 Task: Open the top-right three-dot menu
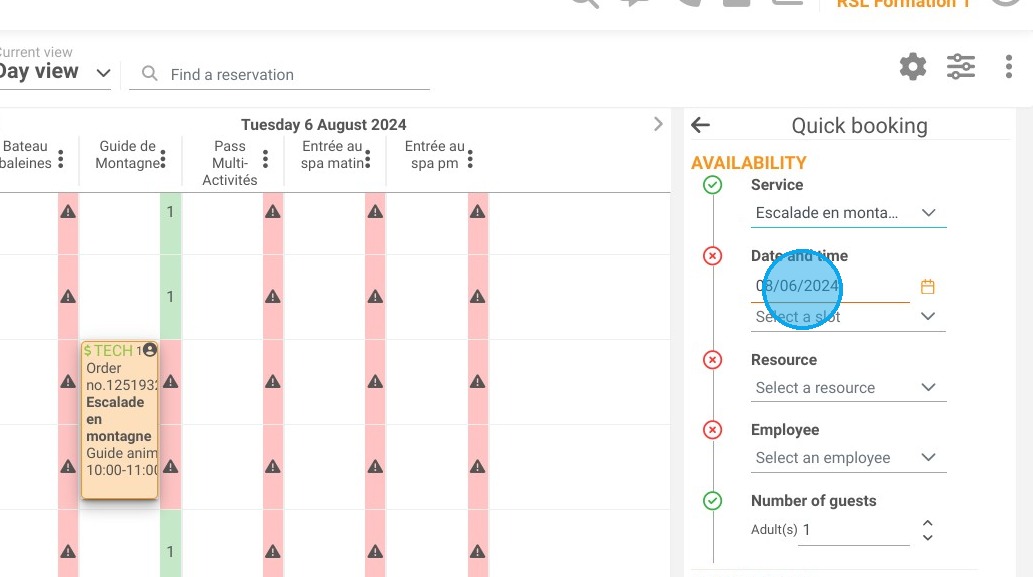click(x=1009, y=67)
